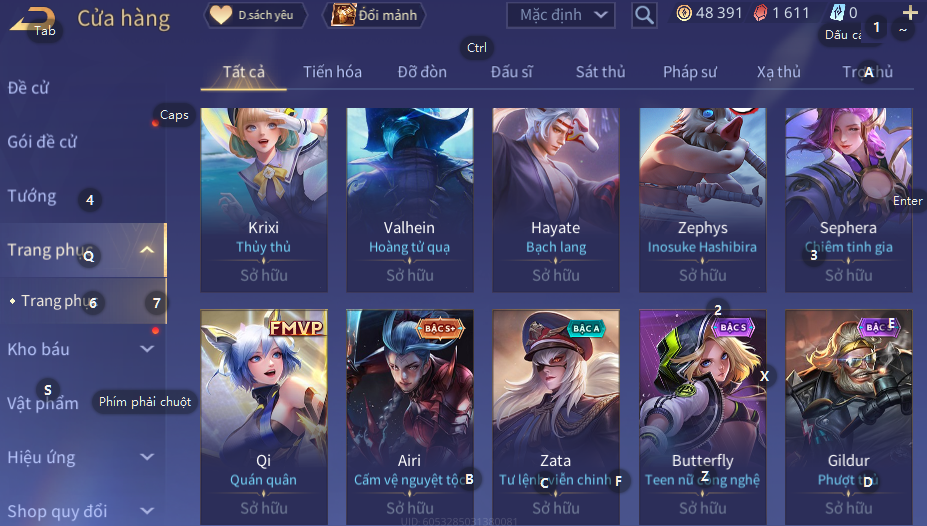The height and width of the screenshot is (526, 927).
Task: Open the Mặc định sort dropdown
Action: [560, 15]
